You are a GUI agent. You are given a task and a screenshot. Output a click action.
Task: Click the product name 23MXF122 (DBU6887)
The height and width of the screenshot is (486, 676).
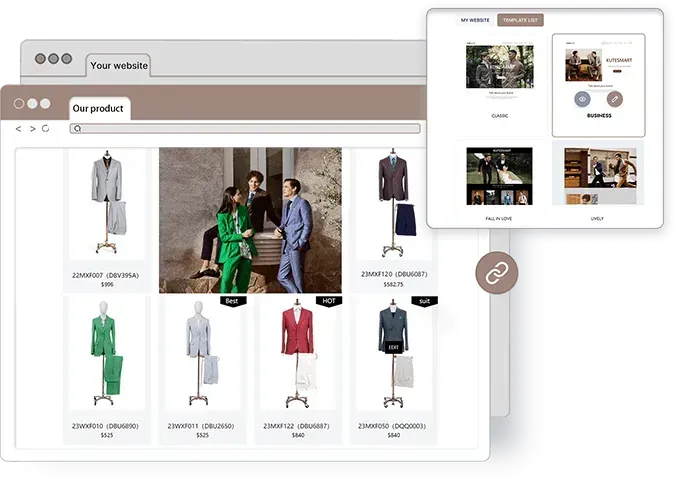pos(297,426)
